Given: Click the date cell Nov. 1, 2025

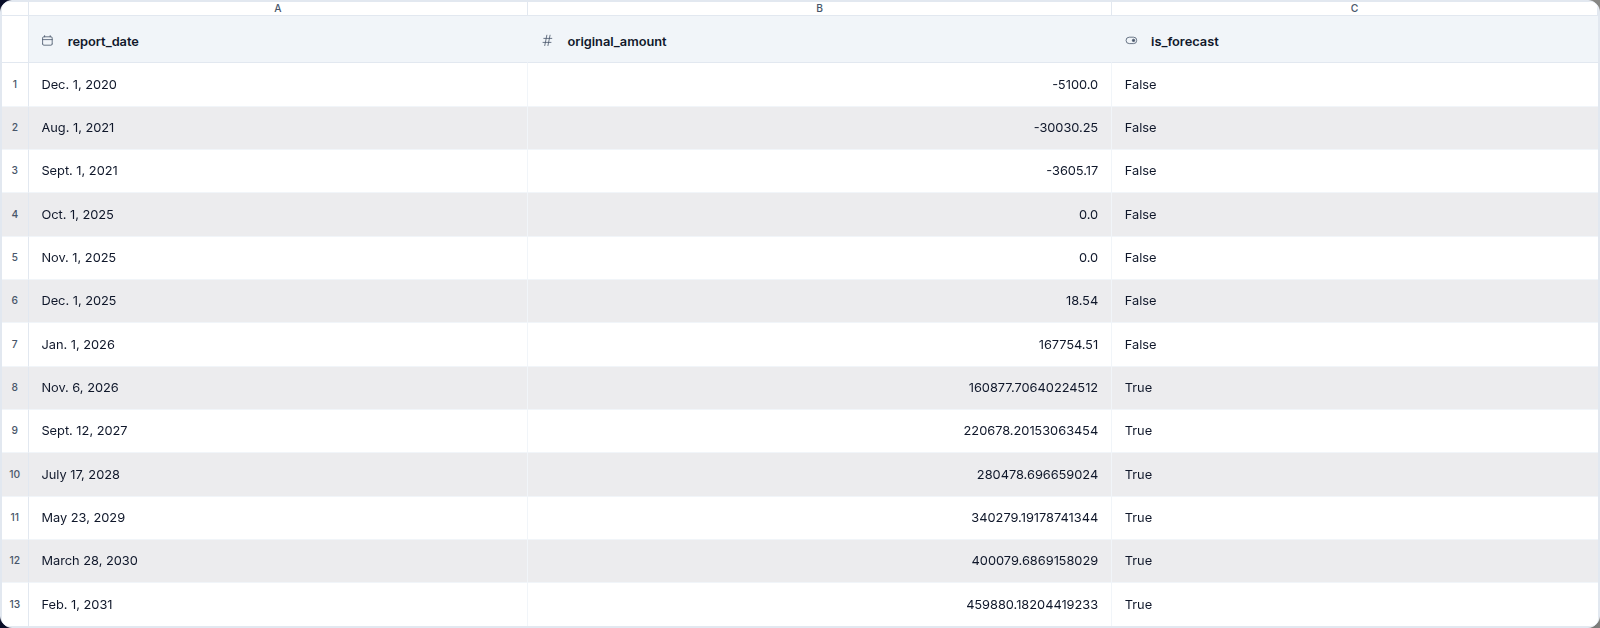Looking at the screenshot, I should pos(278,258).
